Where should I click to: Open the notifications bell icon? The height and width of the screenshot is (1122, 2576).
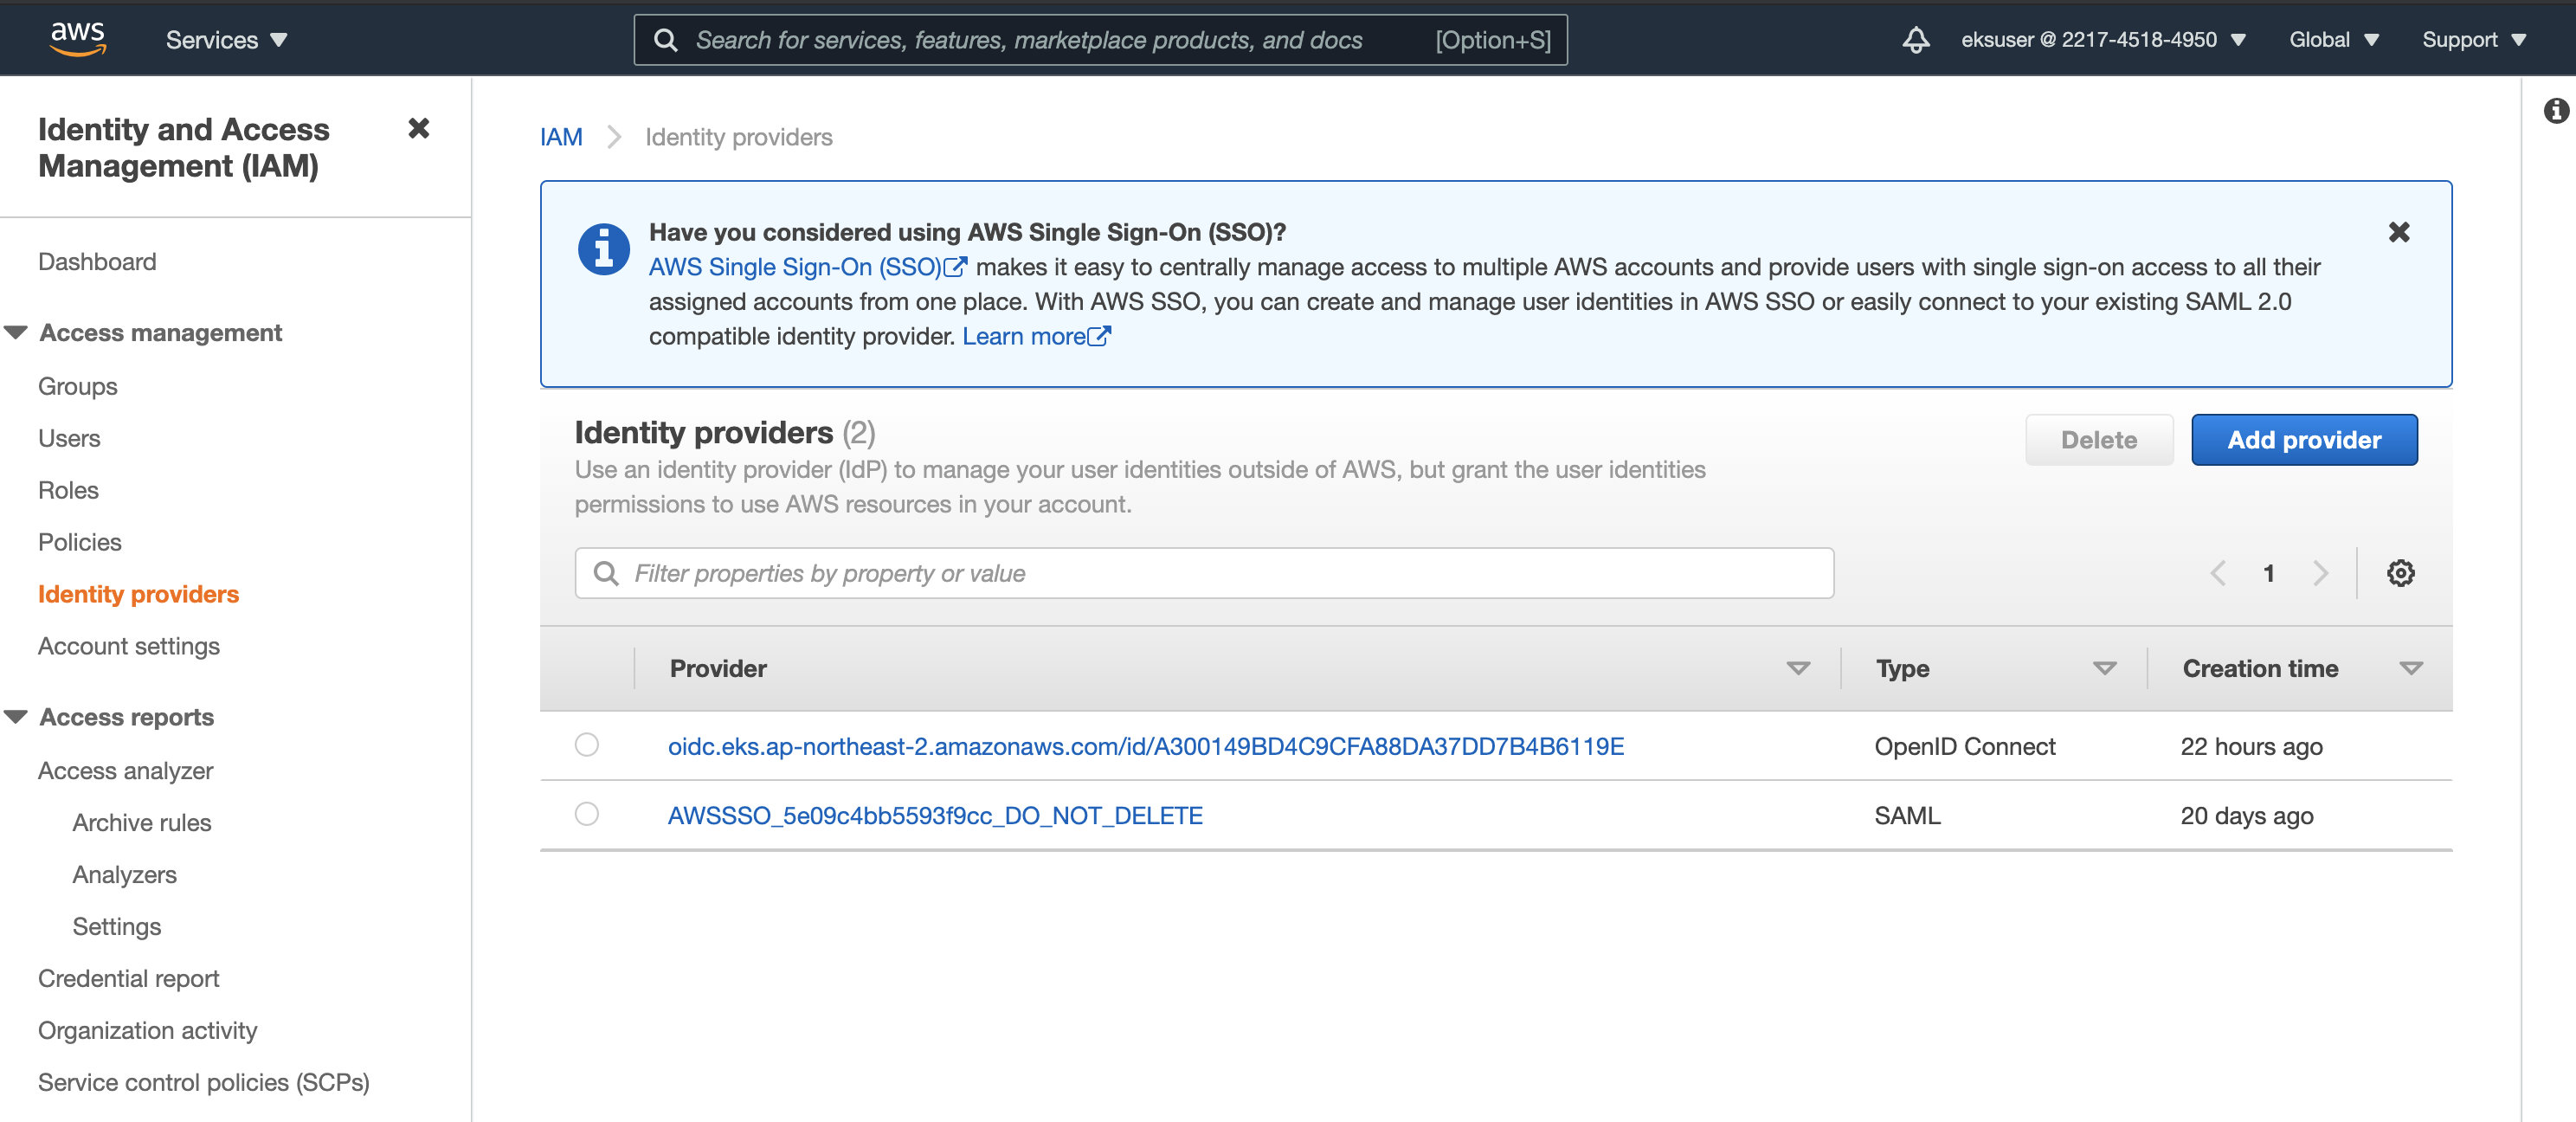point(1914,40)
